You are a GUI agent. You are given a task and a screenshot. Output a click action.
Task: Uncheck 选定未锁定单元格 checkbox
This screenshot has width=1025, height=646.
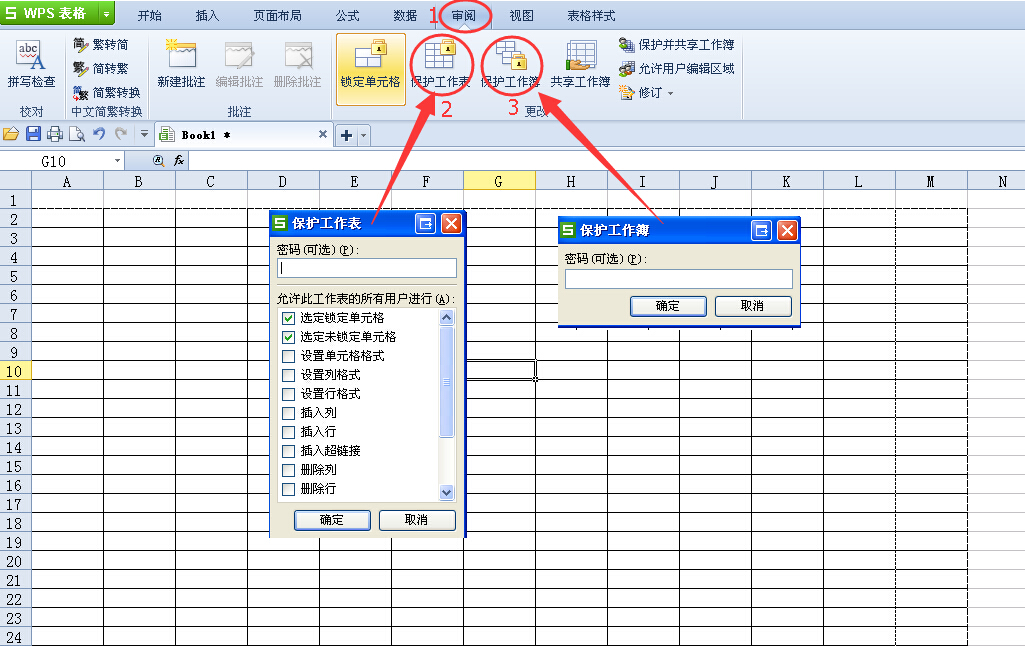288,337
